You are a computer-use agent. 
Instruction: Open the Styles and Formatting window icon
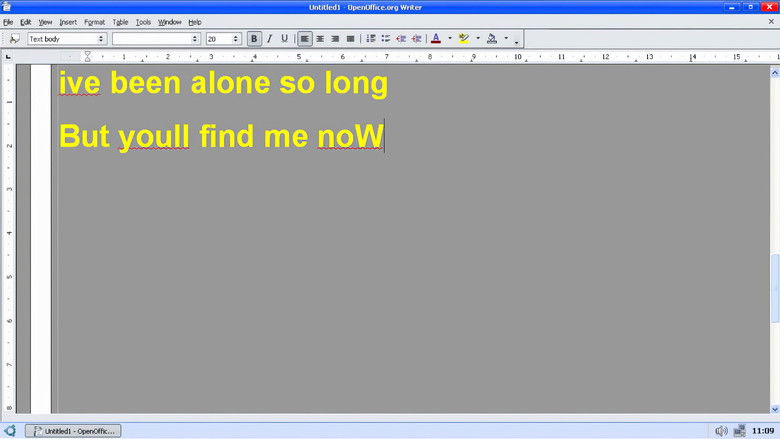14,39
